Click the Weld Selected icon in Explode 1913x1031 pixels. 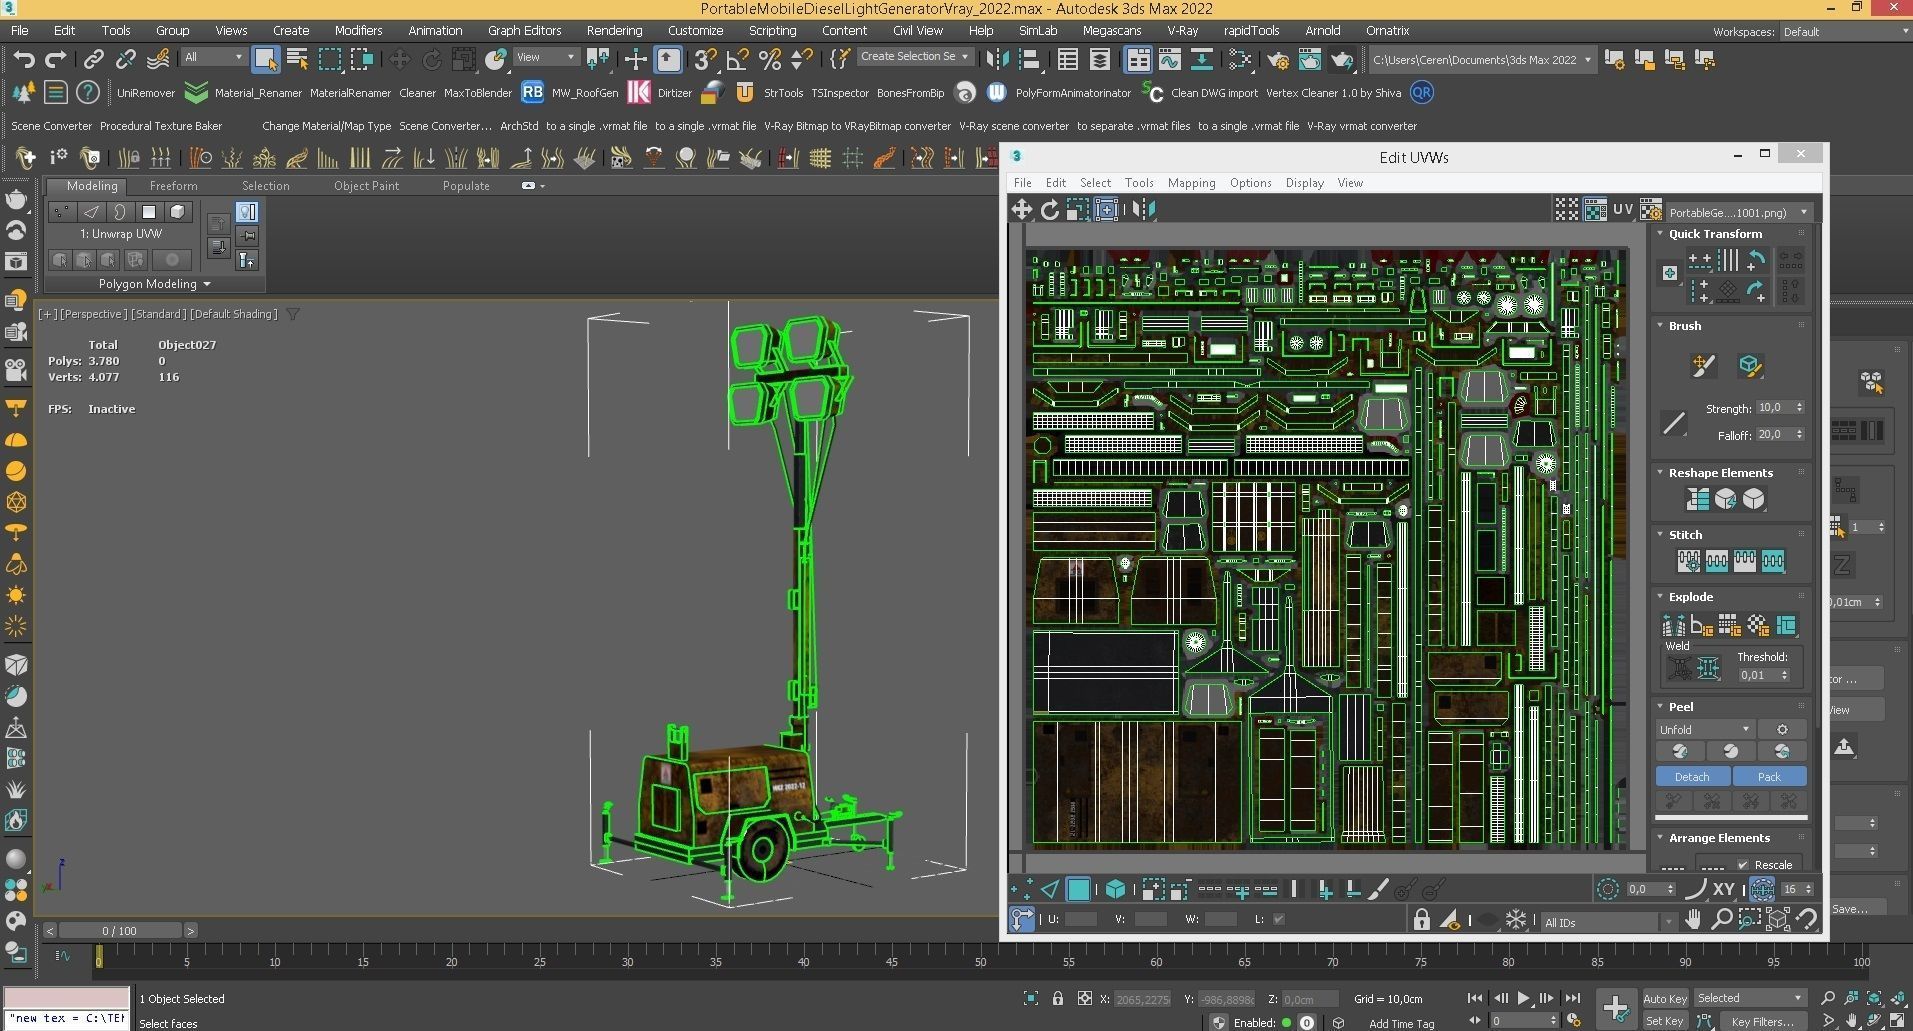(x=1708, y=668)
